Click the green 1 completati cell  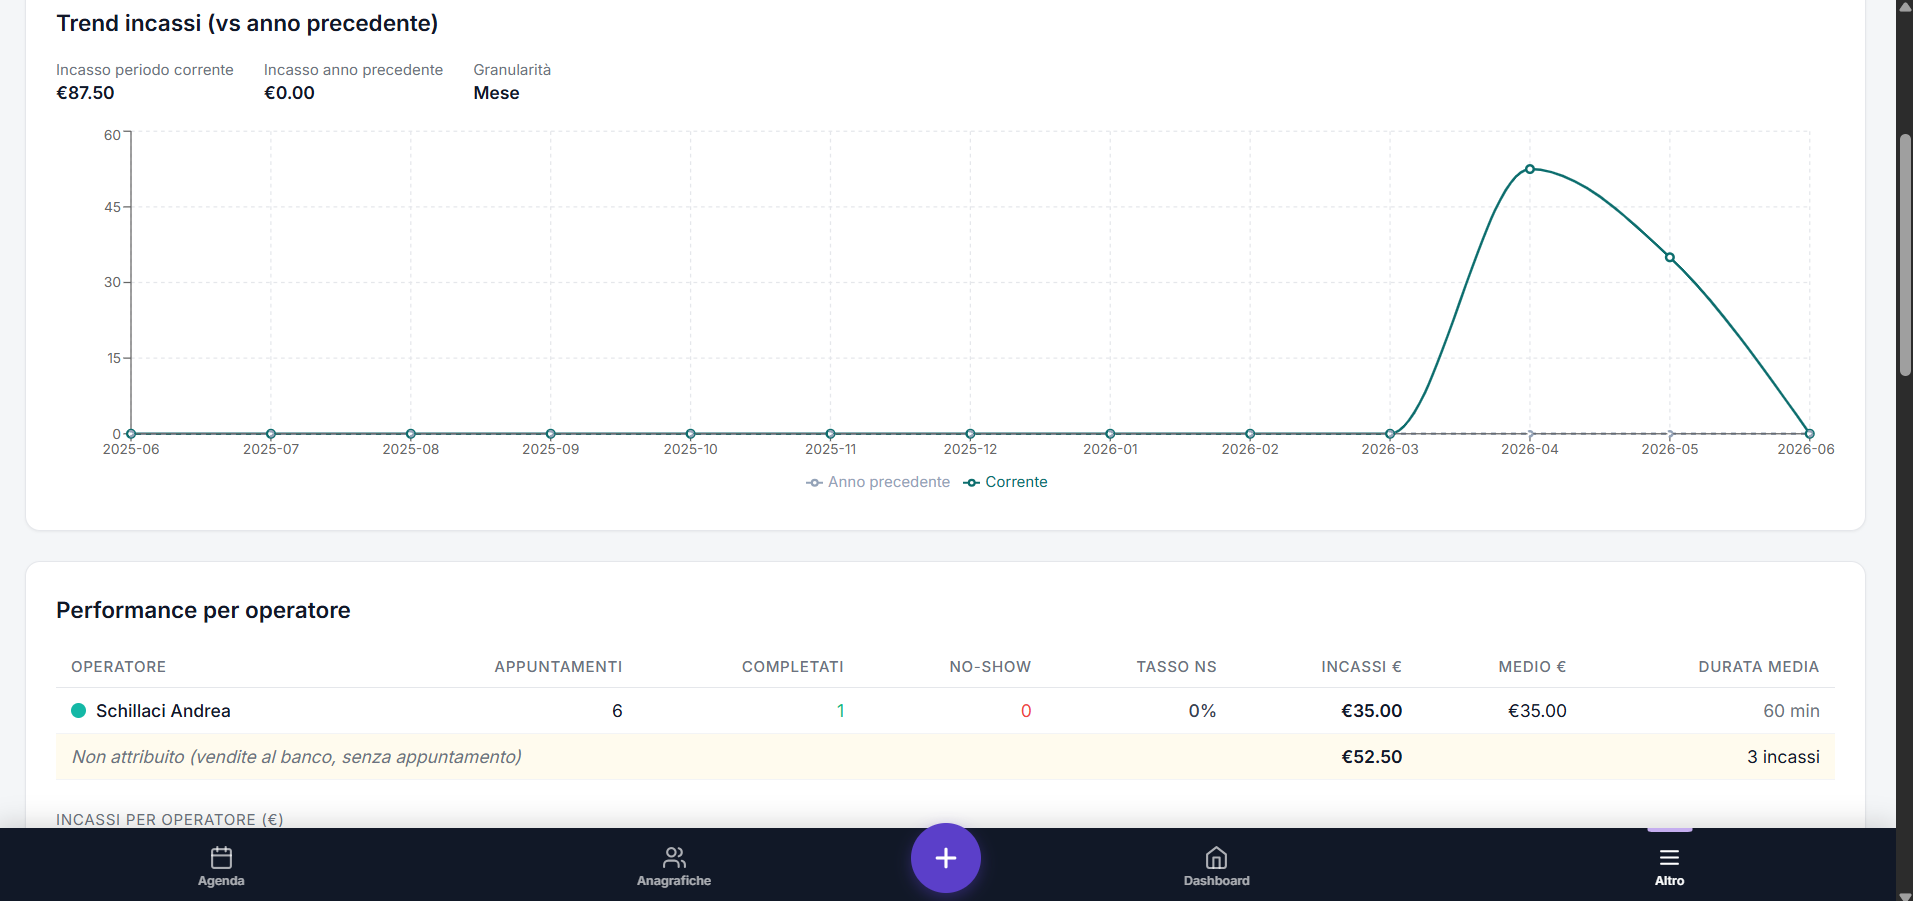point(840,711)
